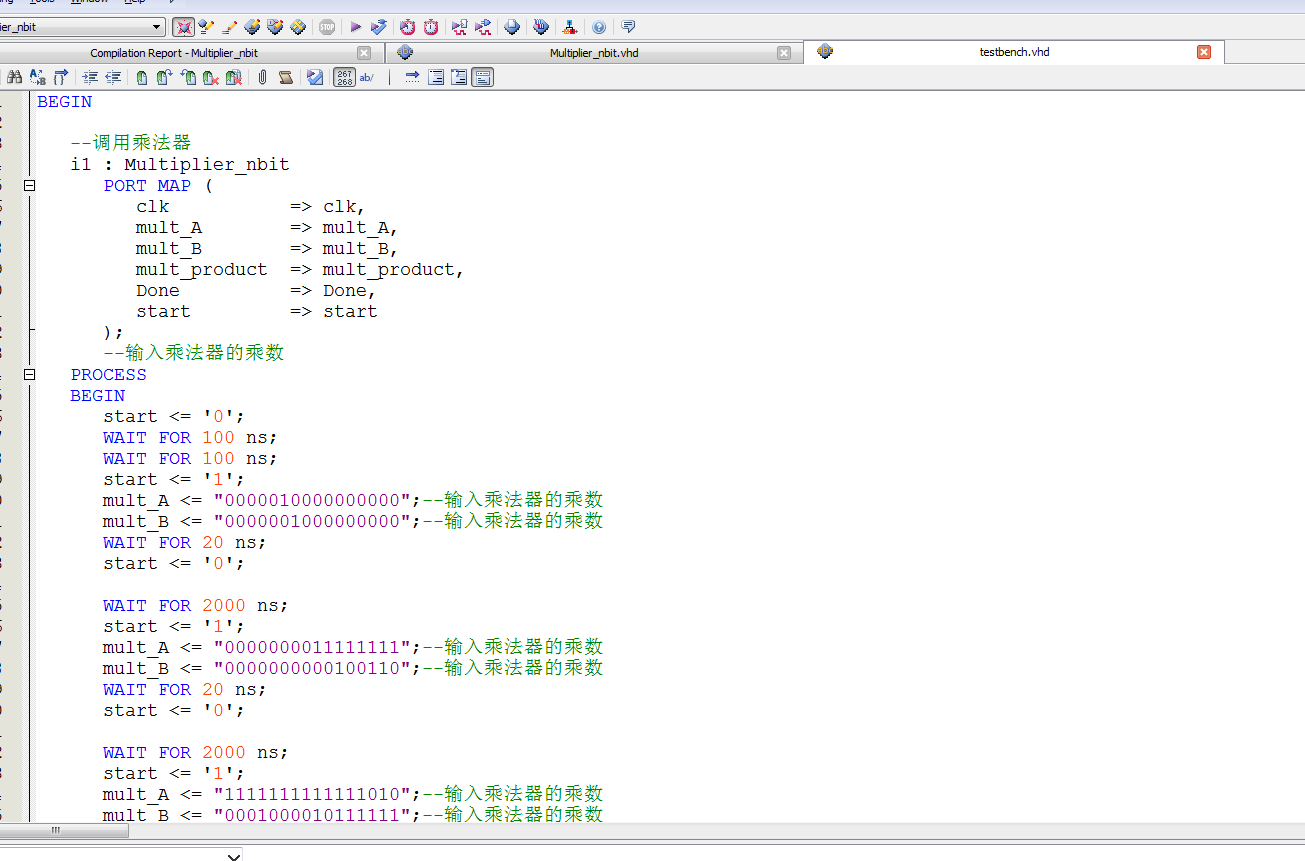Viewport: 1305px width, 861px height.
Task: Open Insert Template scroll icon
Action: coord(286,77)
